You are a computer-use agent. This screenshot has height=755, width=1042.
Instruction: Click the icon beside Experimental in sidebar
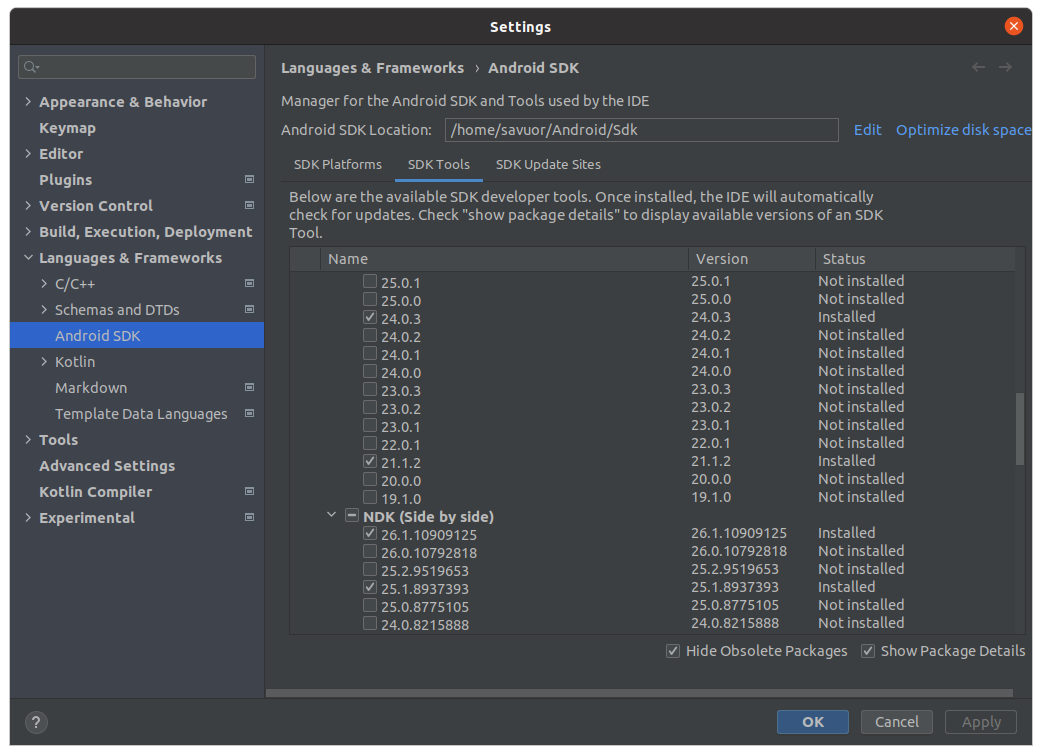[x=247, y=518]
